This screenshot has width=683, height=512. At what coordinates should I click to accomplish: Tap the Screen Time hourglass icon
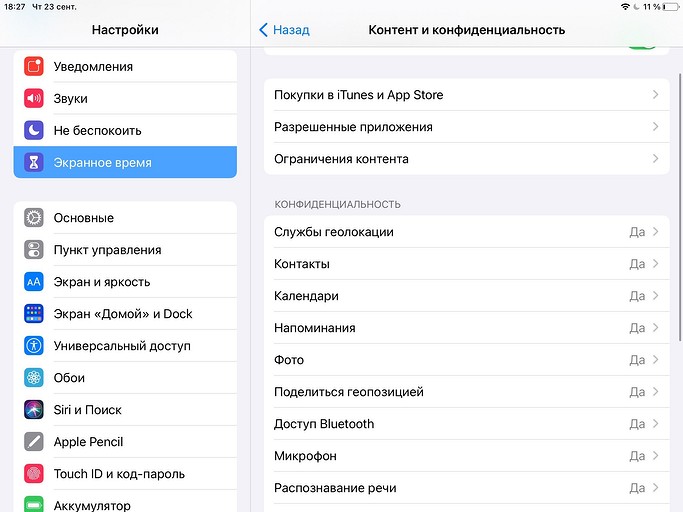point(34,163)
